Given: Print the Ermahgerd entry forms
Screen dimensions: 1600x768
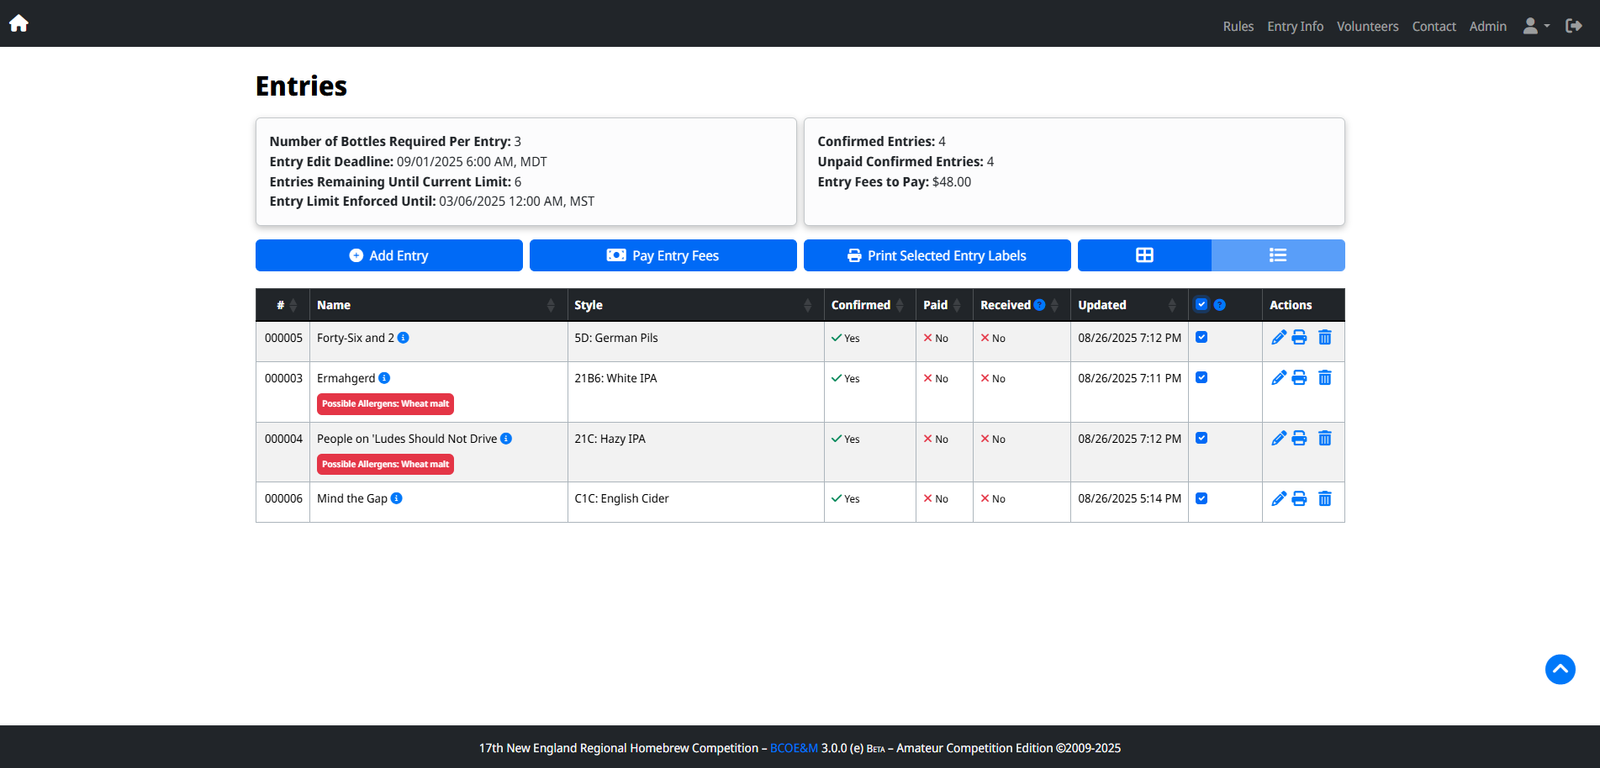Looking at the screenshot, I should coord(1299,378).
